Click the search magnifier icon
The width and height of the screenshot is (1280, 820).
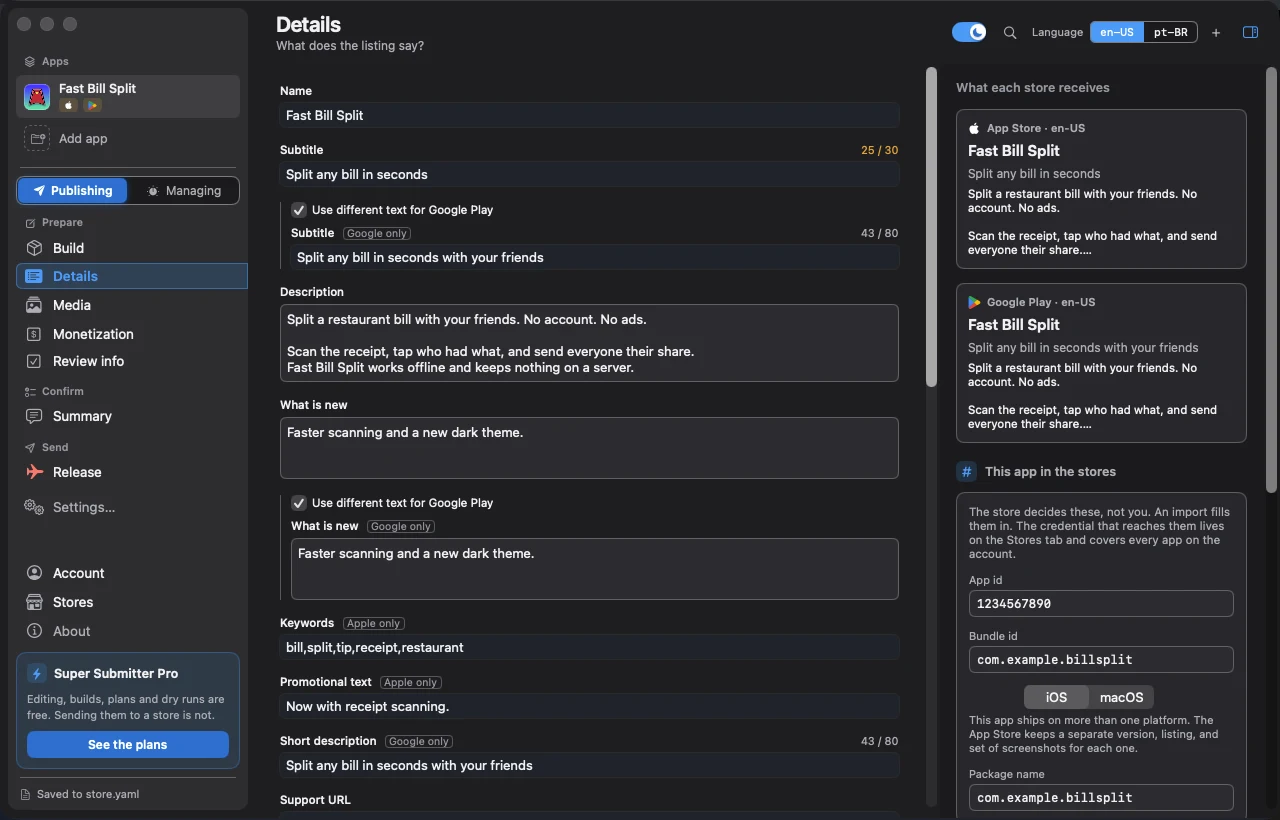[x=1010, y=32]
